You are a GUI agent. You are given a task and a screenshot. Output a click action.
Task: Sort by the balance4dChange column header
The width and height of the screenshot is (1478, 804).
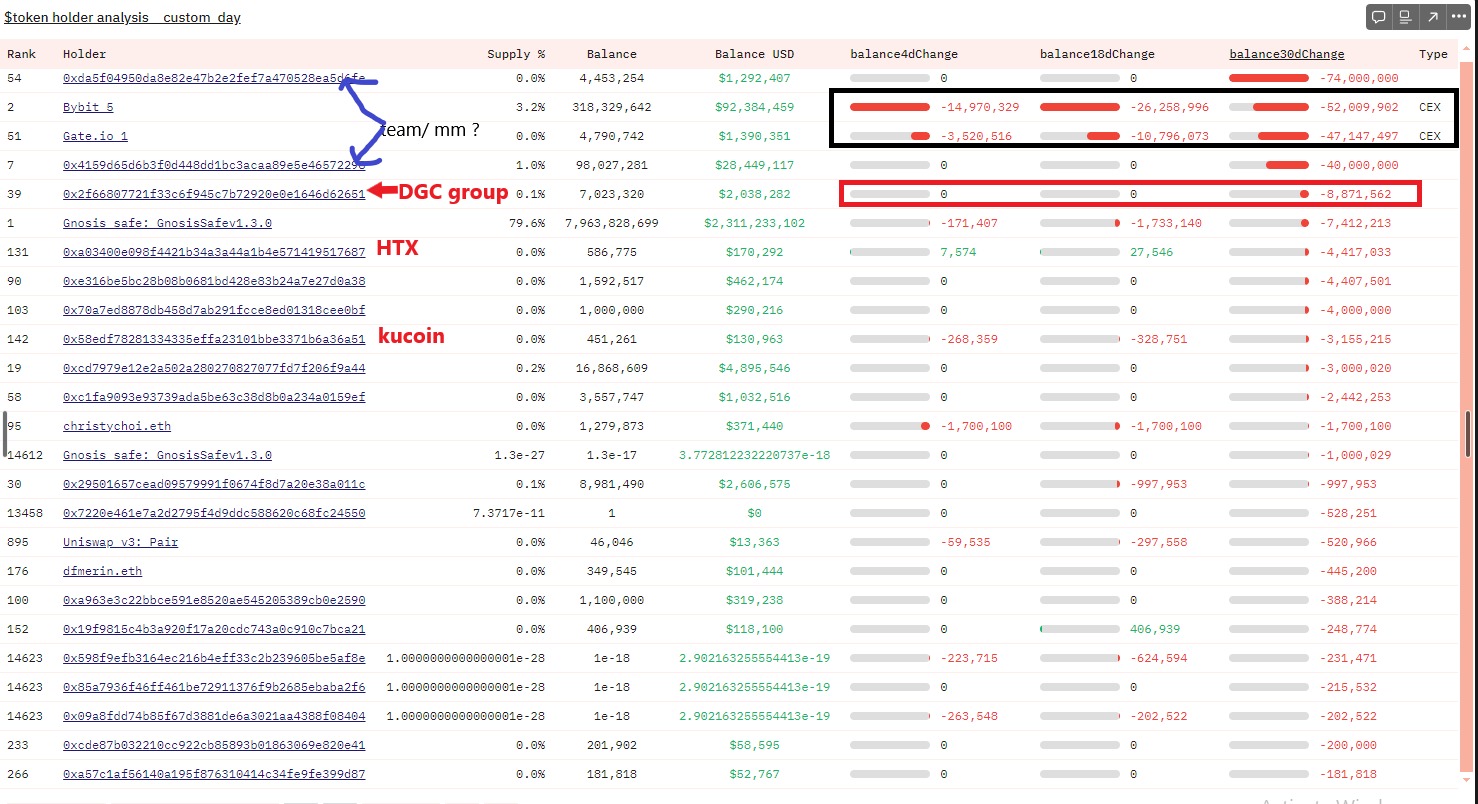point(903,54)
